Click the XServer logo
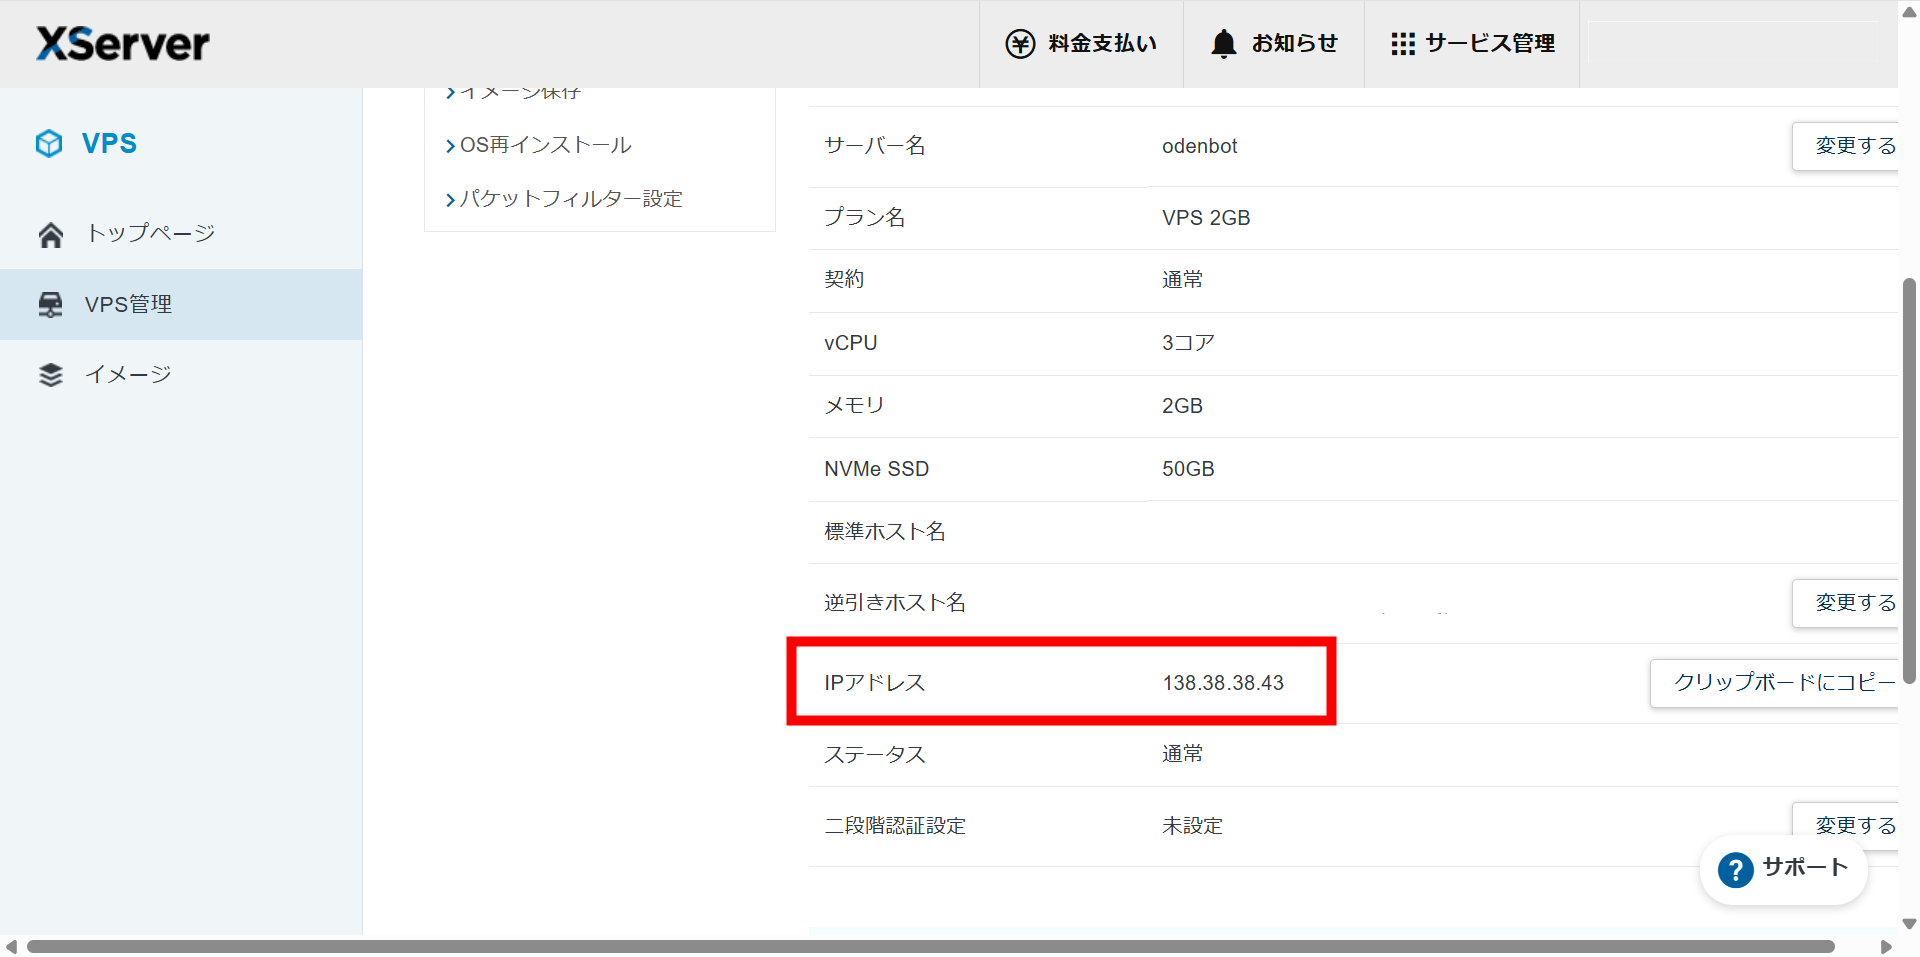Screen dimensions: 1920x957 pyautogui.click(x=123, y=44)
